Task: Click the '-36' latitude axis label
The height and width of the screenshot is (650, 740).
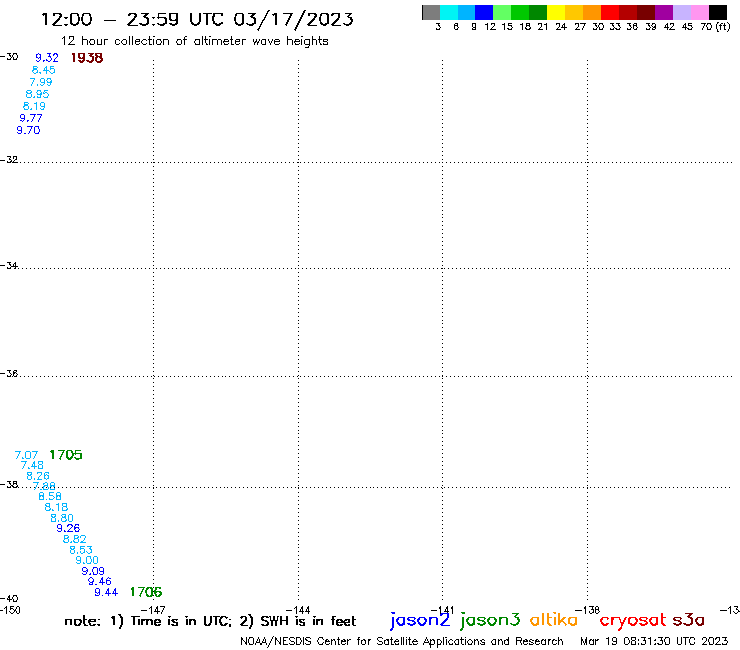Action: (x=9, y=373)
